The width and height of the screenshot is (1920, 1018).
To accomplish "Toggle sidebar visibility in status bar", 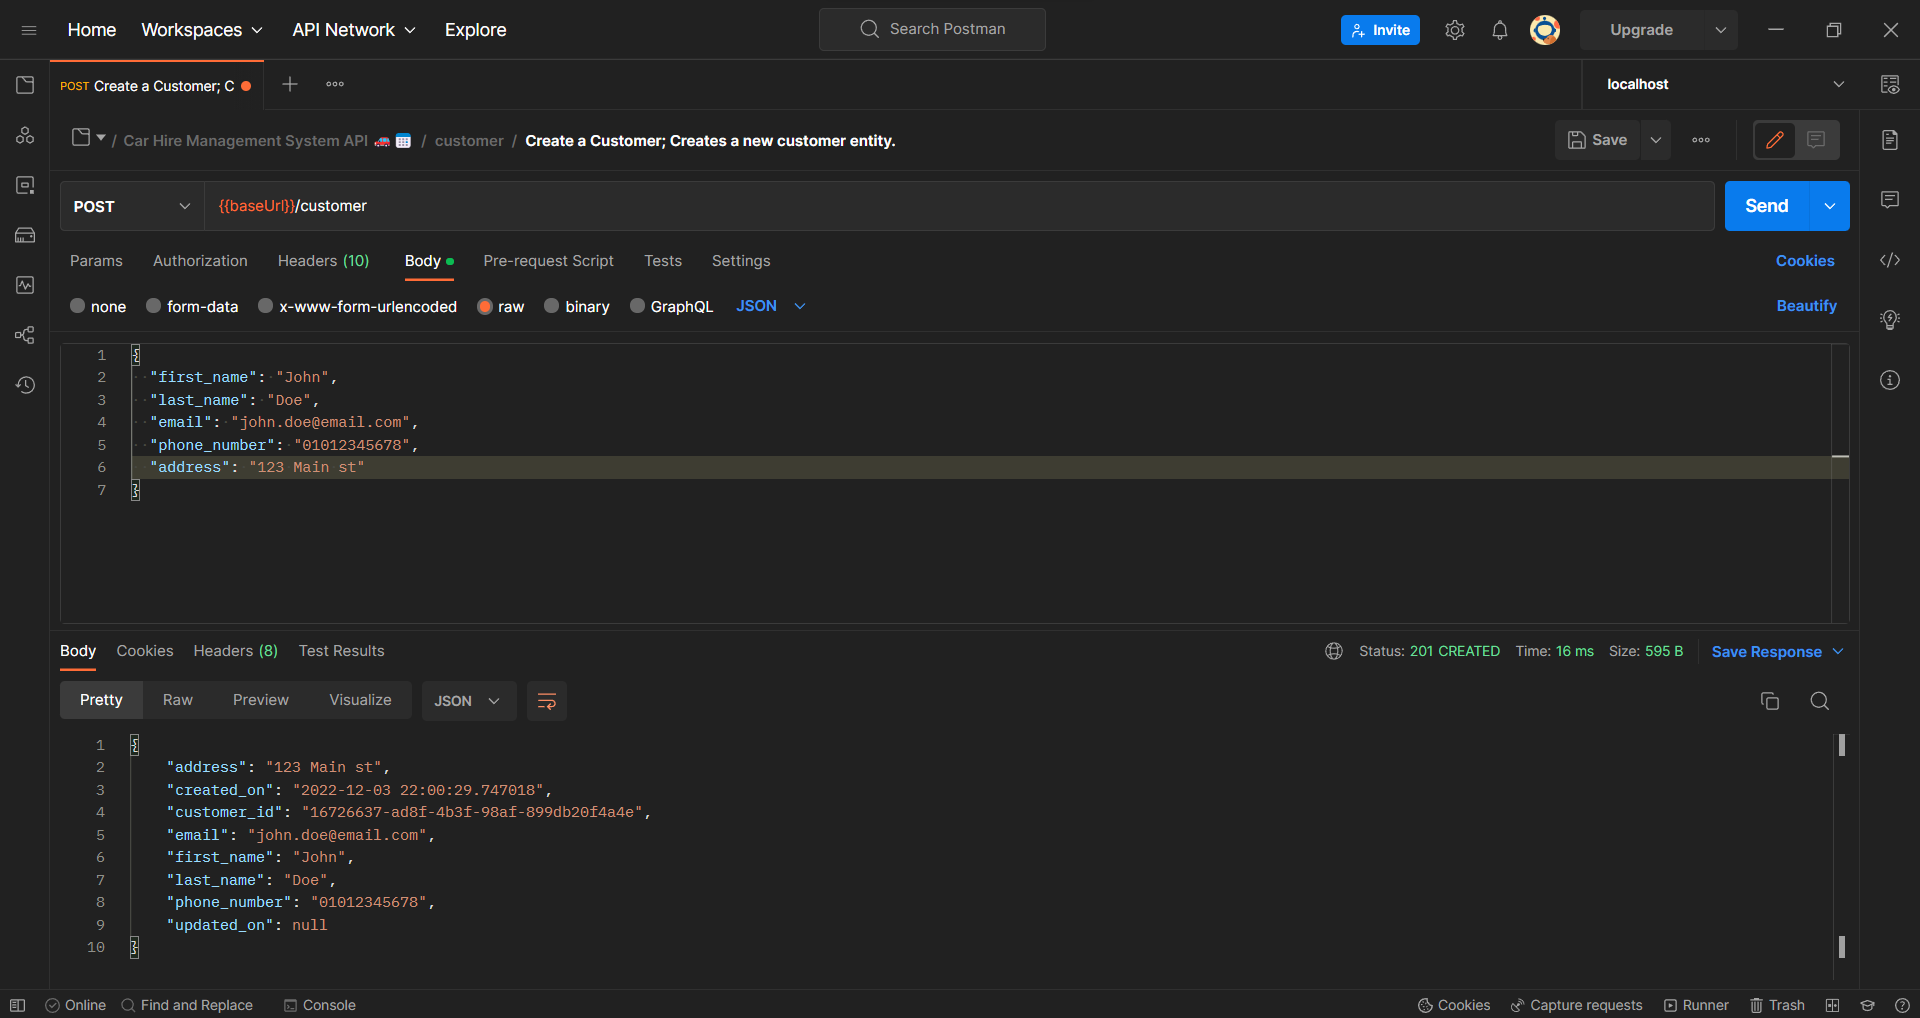I will click(17, 1005).
